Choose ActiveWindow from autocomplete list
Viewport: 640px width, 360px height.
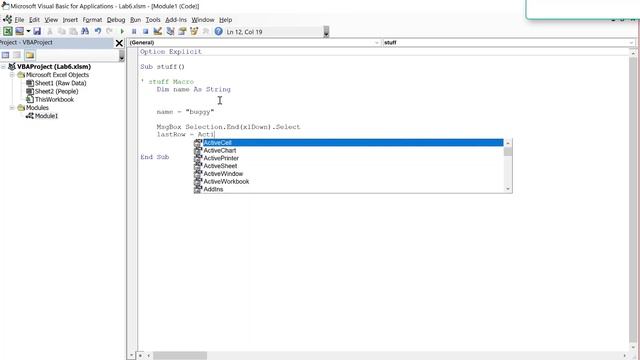click(353, 173)
